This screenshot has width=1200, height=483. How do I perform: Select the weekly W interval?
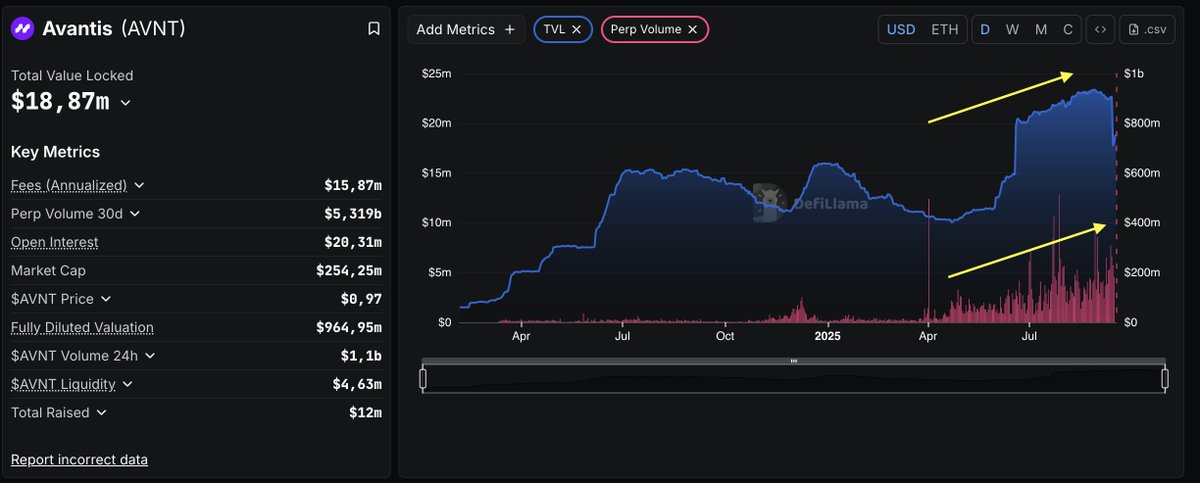(x=1013, y=29)
